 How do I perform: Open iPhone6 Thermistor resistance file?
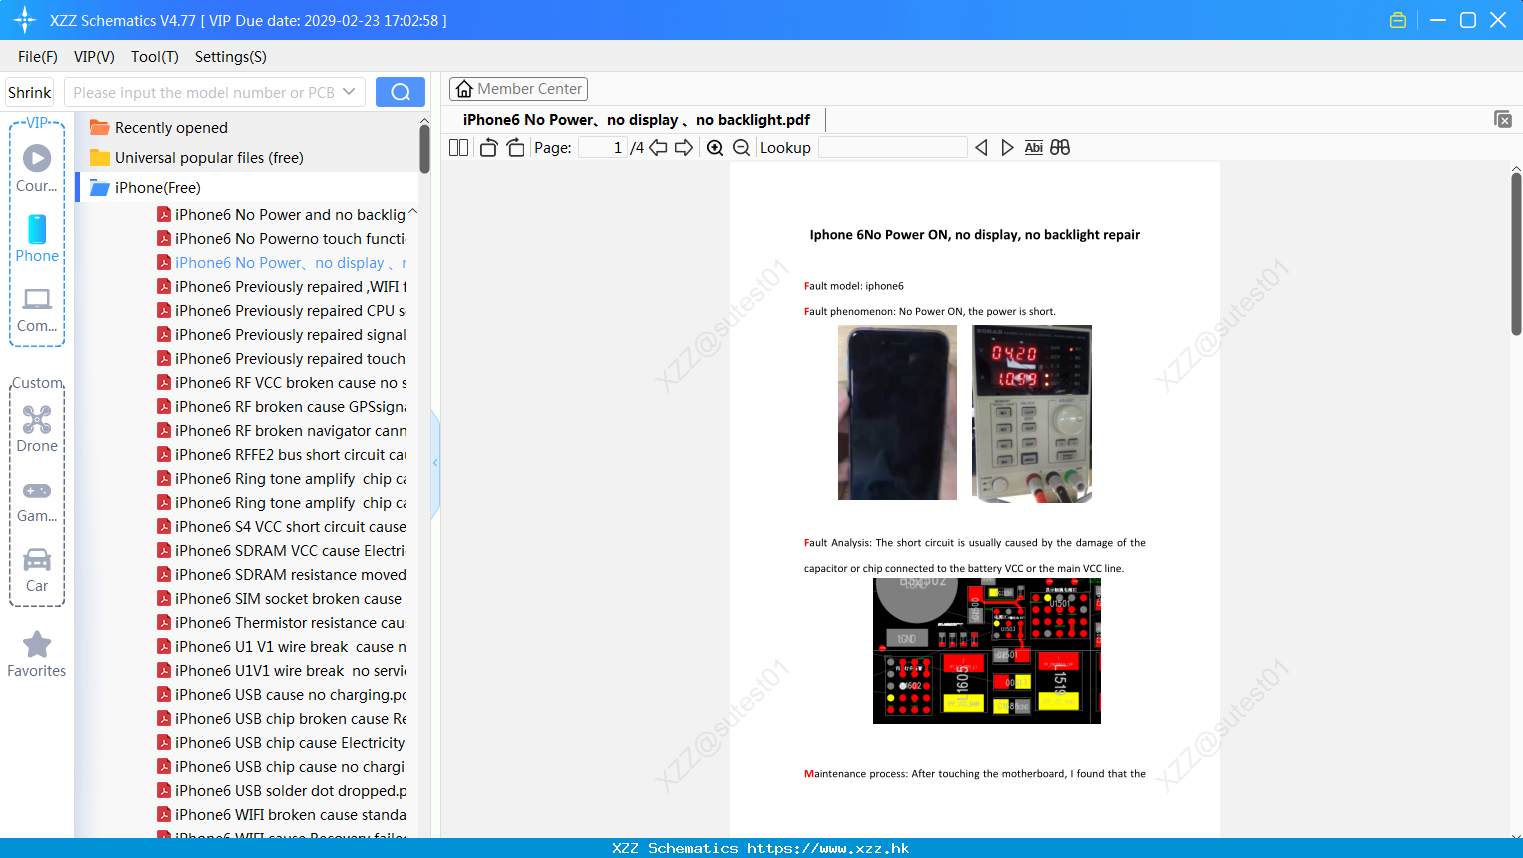coord(281,623)
